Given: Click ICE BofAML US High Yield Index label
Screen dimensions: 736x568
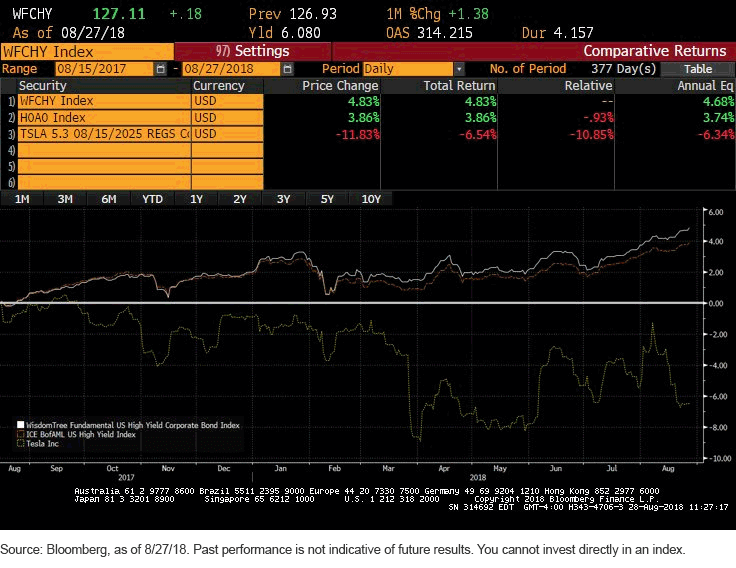Looking at the screenshot, I should pyautogui.click(x=81, y=434).
